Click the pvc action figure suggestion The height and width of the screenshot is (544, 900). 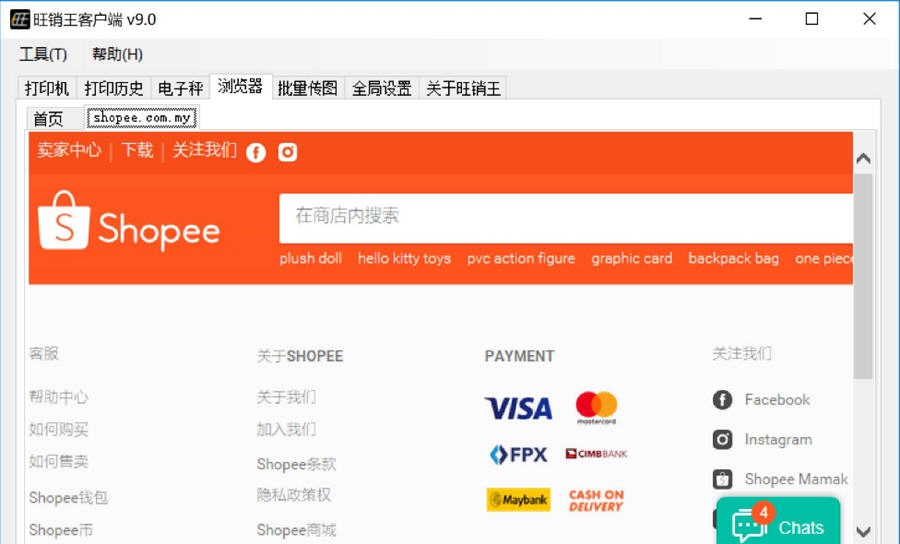[x=521, y=259]
